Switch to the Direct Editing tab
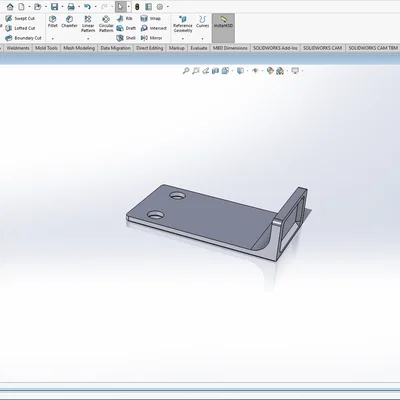Screen dimensions: 400x400 pos(150,48)
